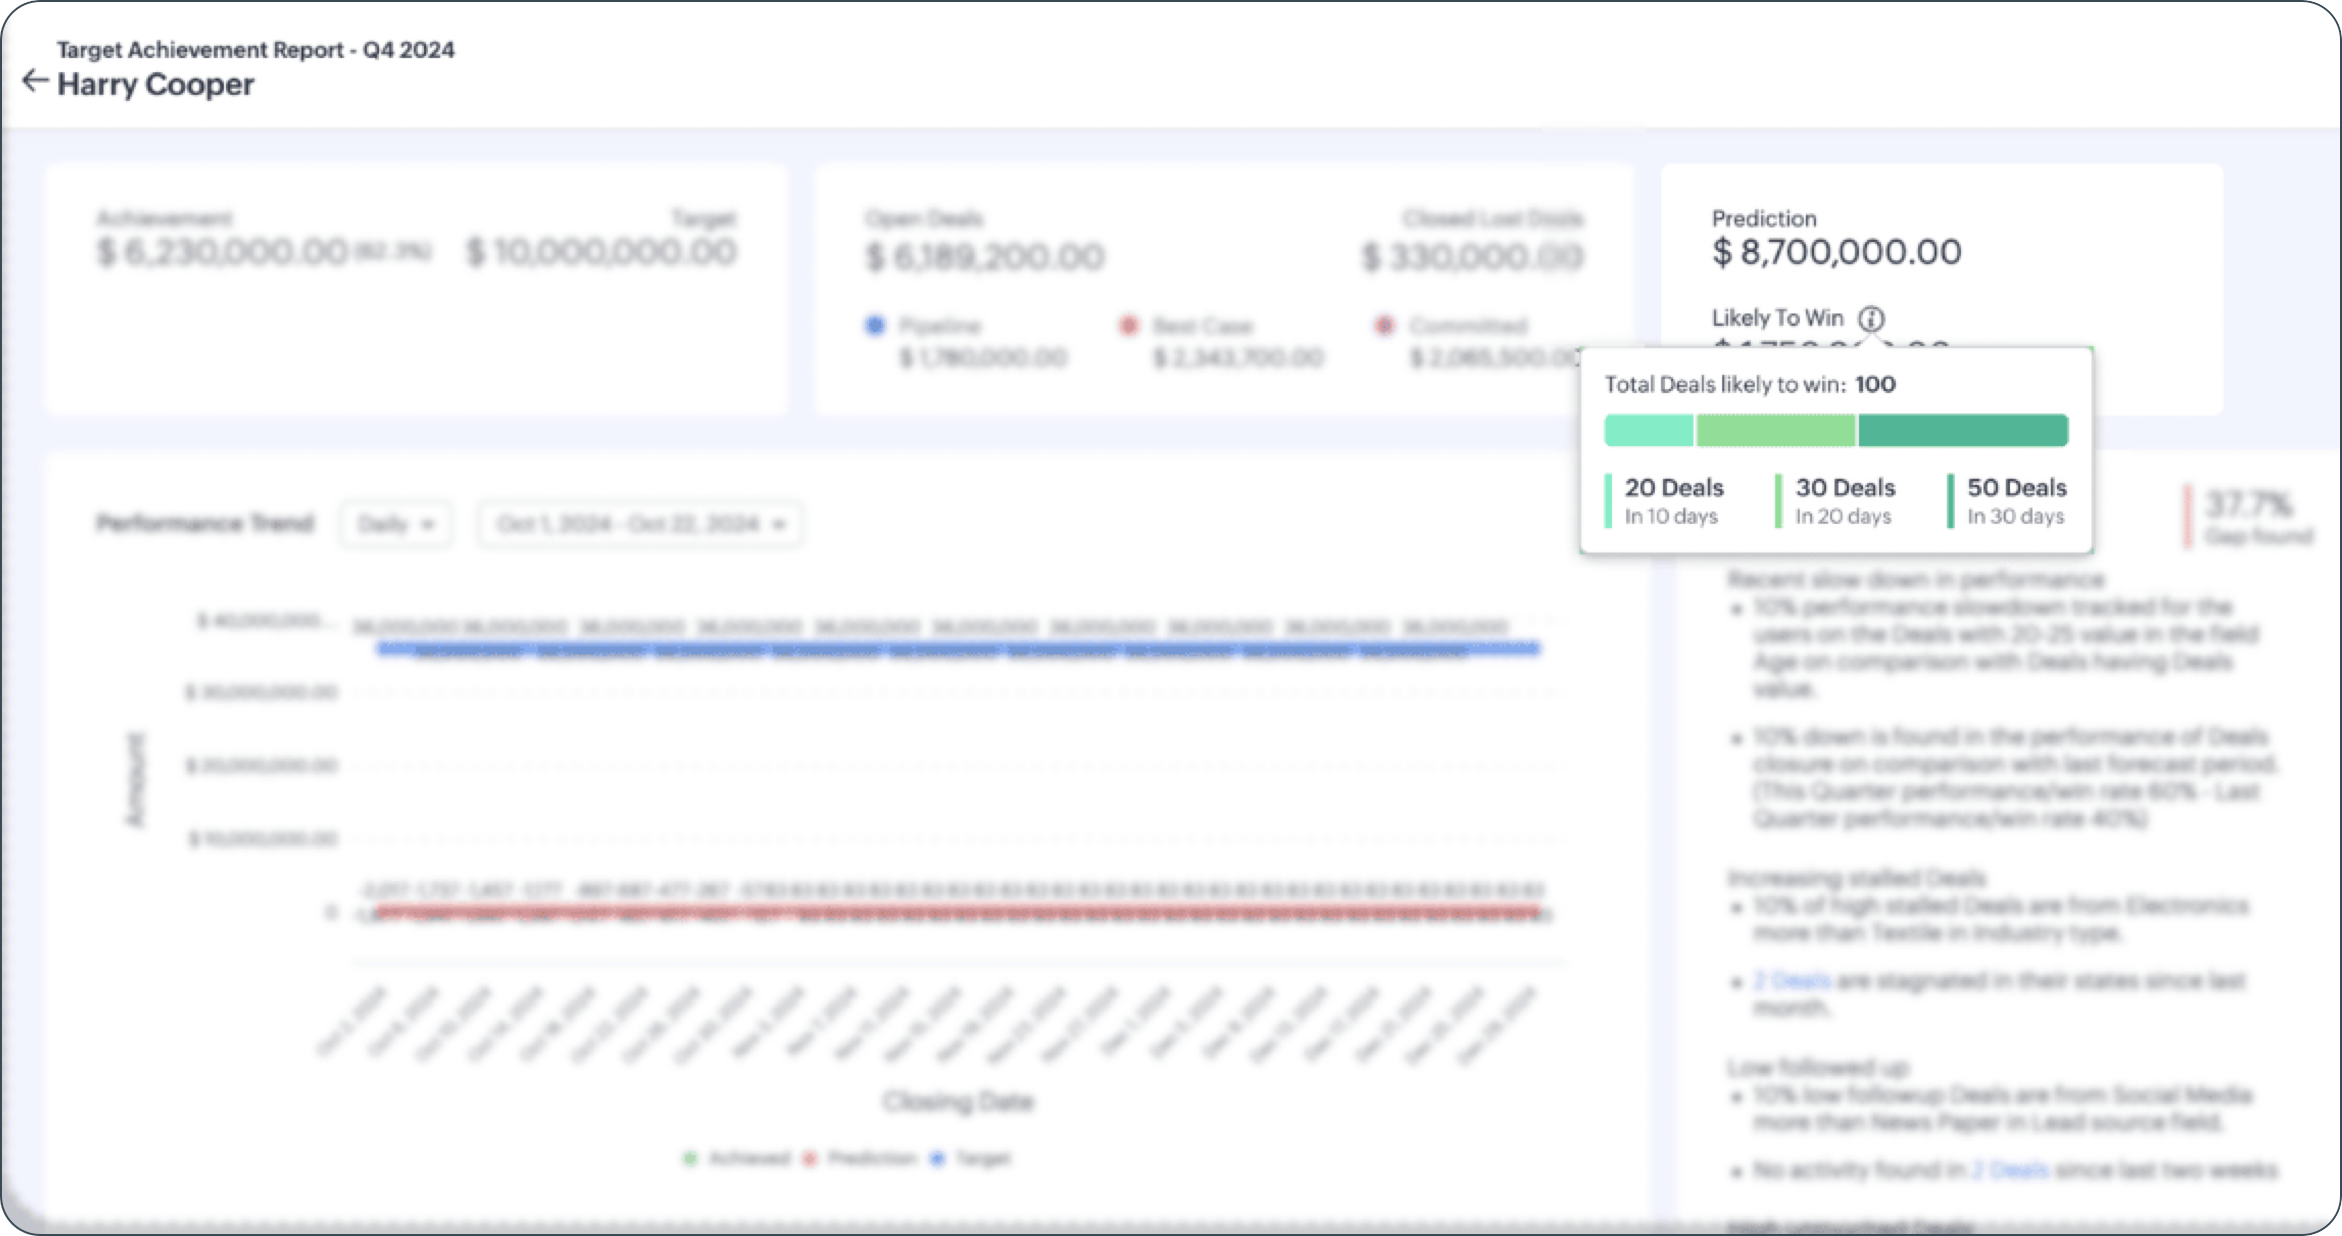The image size is (2342, 1236).
Task: Open the Daily frequency dropdown
Action: pyautogui.click(x=396, y=524)
